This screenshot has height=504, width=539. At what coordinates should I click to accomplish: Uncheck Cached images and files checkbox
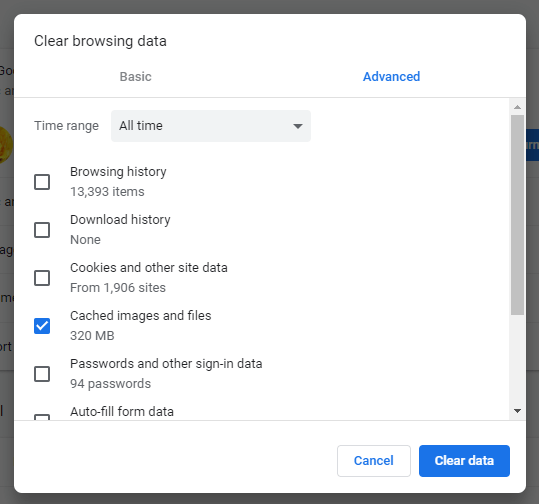pyautogui.click(x=42, y=326)
